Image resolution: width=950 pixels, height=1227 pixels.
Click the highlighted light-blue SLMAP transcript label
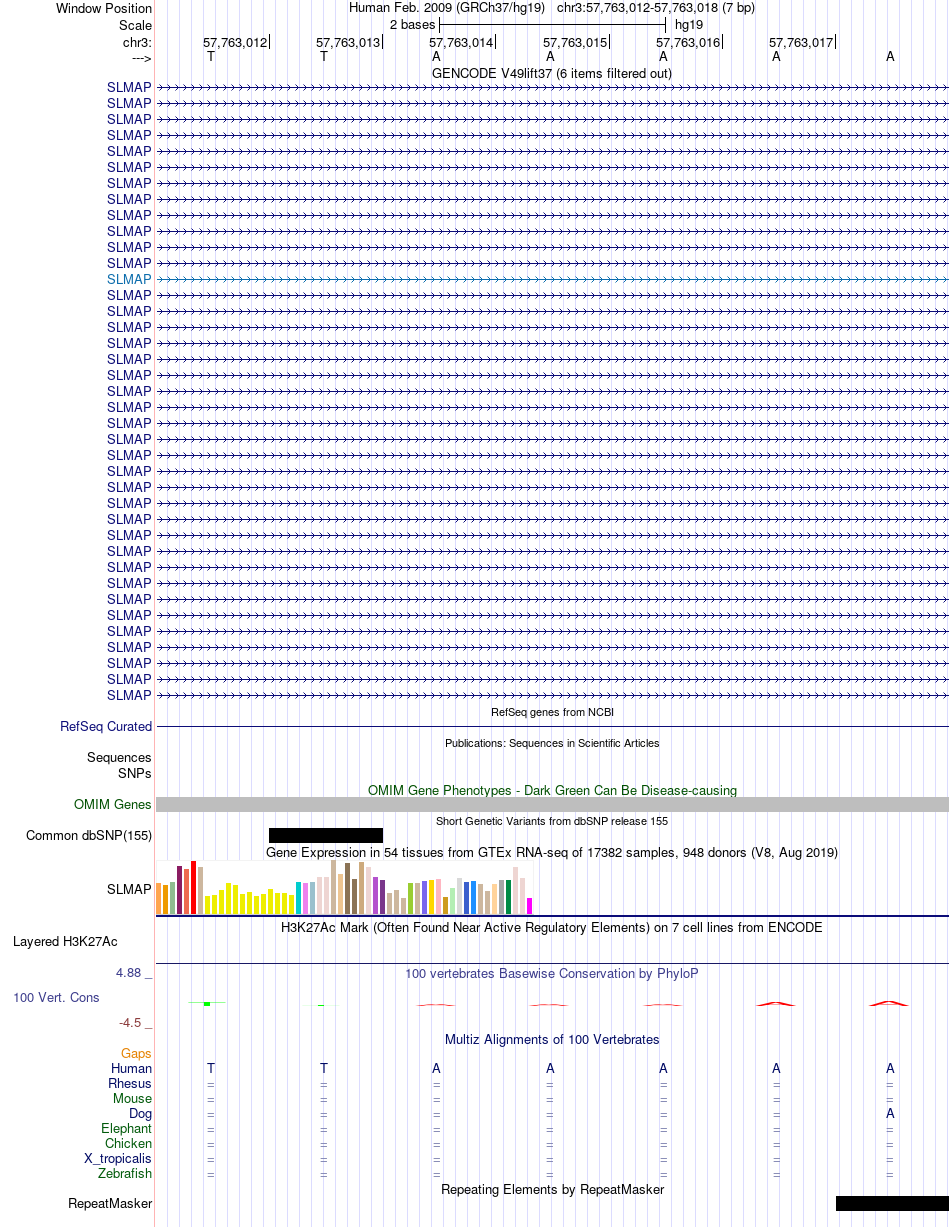point(129,279)
